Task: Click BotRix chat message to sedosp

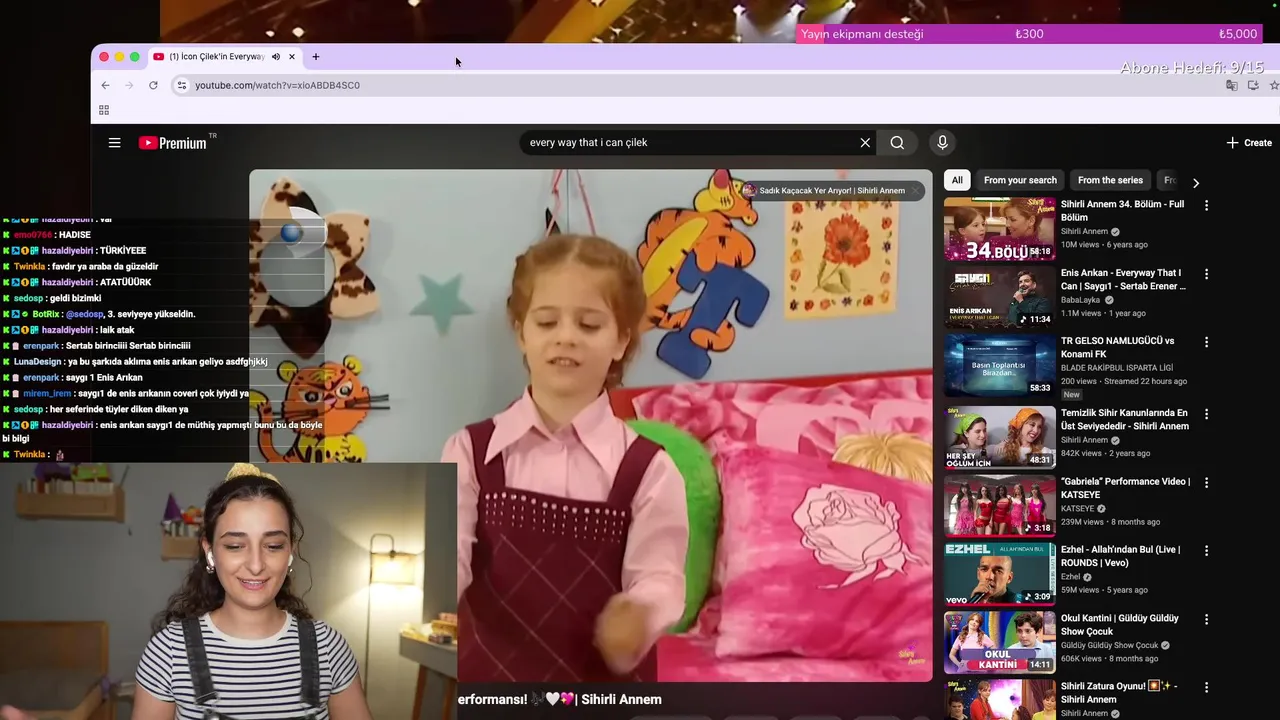Action: click(99, 314)
